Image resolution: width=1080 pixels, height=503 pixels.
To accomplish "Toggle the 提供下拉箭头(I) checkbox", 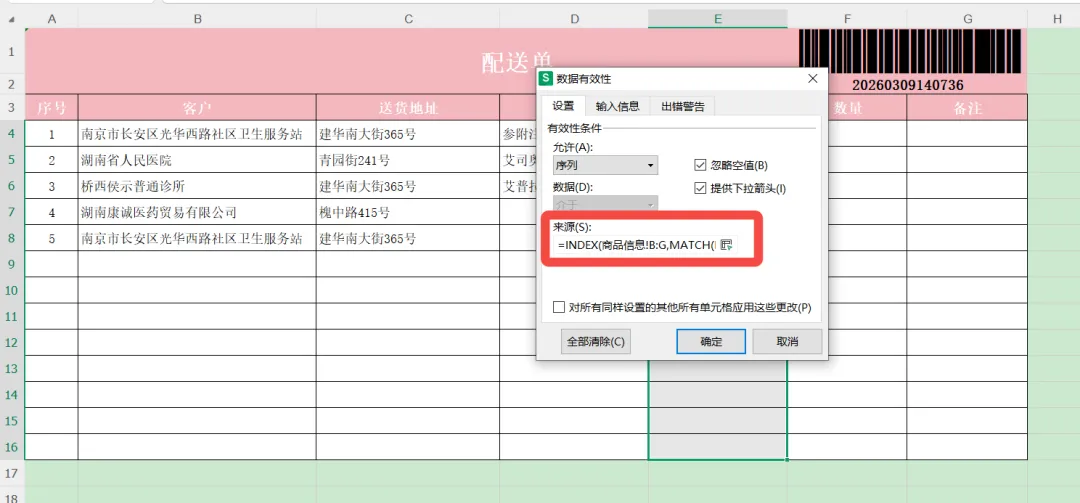I will coord(700,187).
